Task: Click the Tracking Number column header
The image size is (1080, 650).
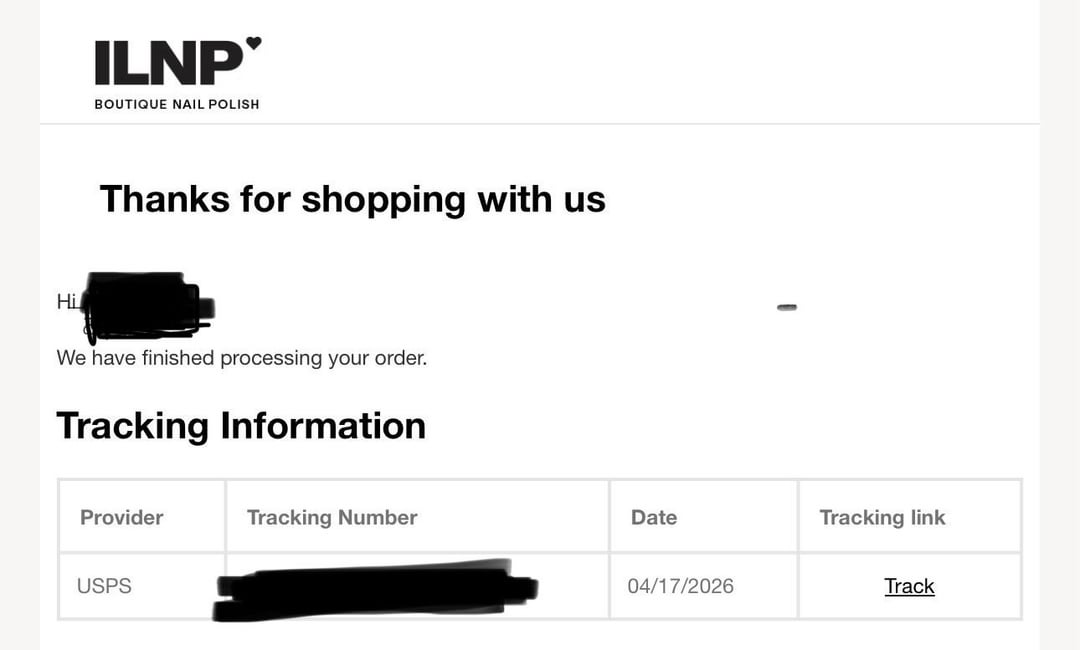Action: pos(332,517)
